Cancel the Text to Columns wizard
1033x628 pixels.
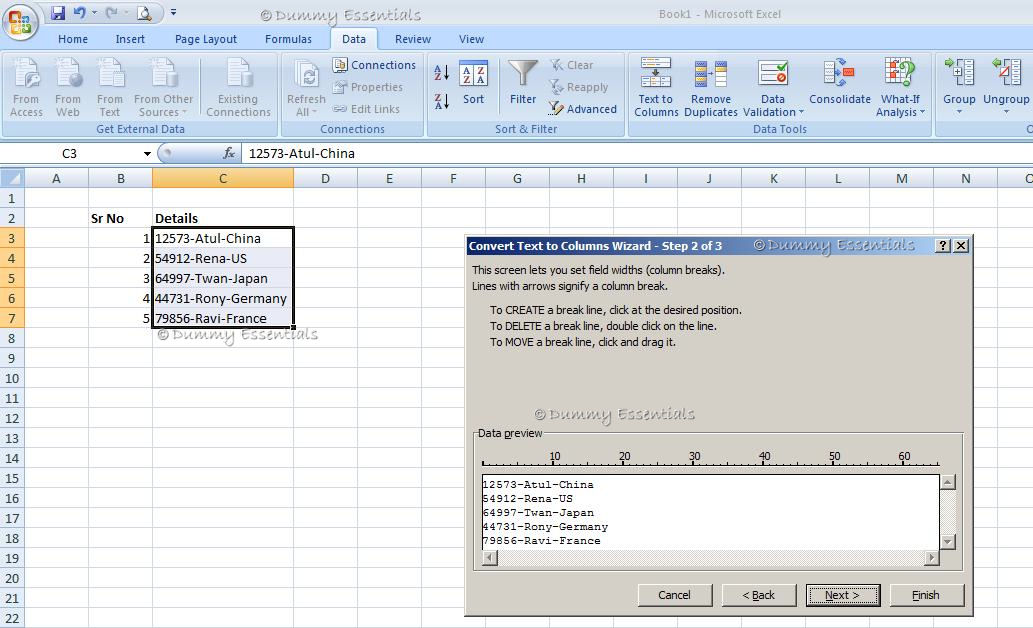(x=675, y=595)
